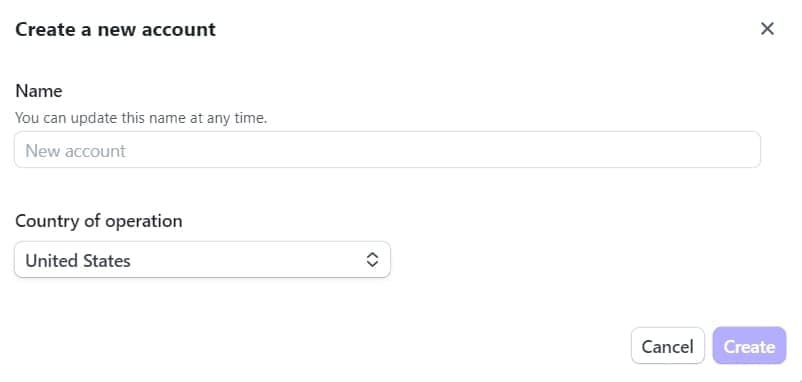Click the 'You can update this name' hint
This screenshot has height=382, width=802.
141,118
